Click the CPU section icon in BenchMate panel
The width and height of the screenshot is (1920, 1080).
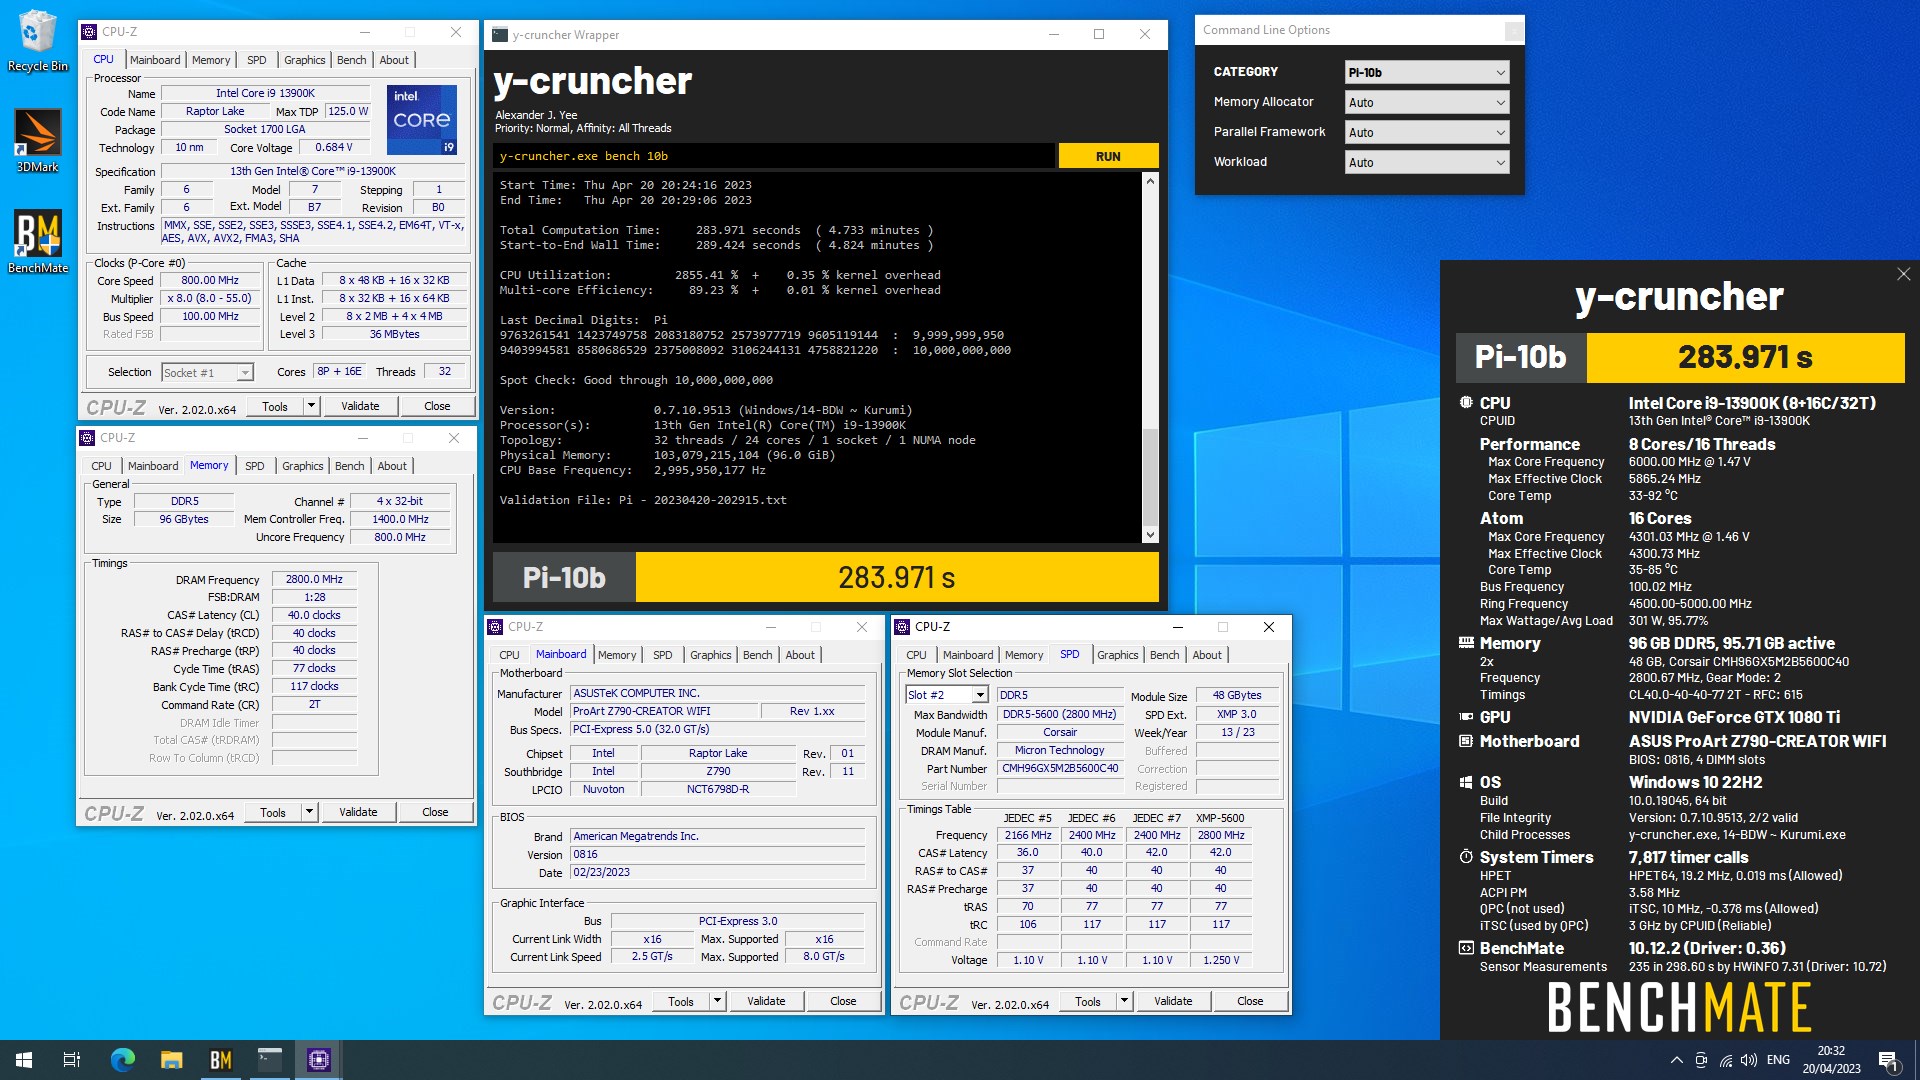point(1466,403)
